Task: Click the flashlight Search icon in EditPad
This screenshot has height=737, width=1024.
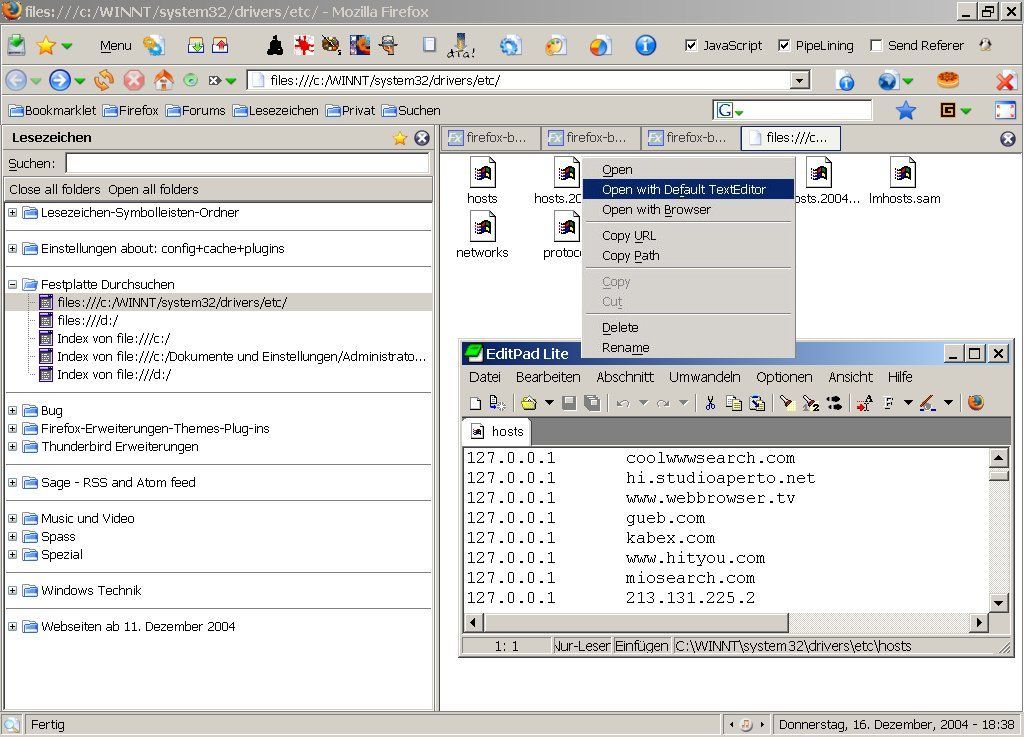Action: [787, 403]
